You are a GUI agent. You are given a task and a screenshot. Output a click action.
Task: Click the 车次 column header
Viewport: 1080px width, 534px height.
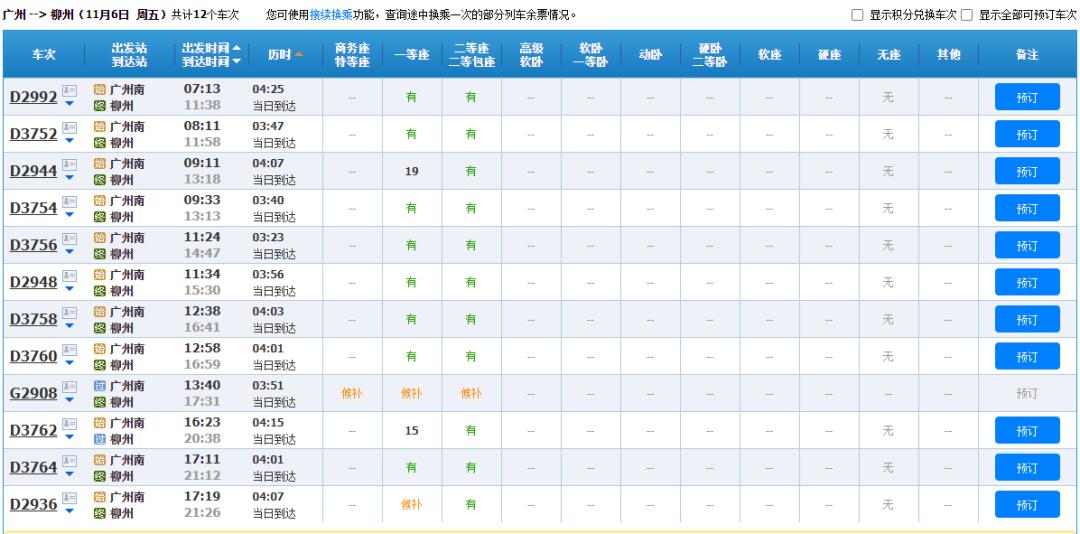click(43, 54)
